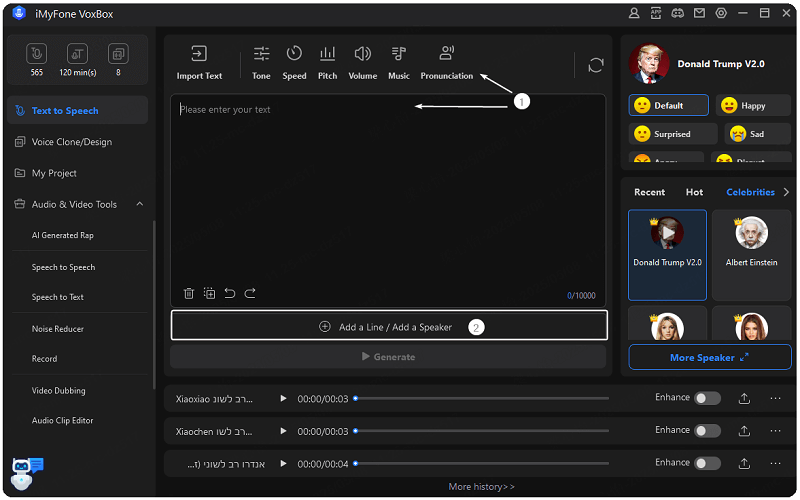
Task: Open the mail message icon
Action: click(699, 13)
